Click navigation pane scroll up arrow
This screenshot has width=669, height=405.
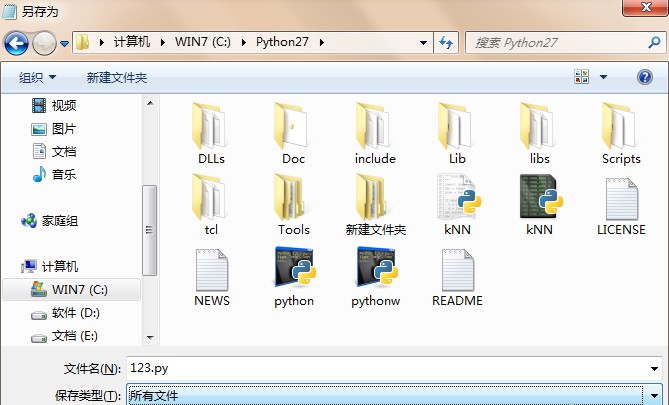[x=150, y=103]
